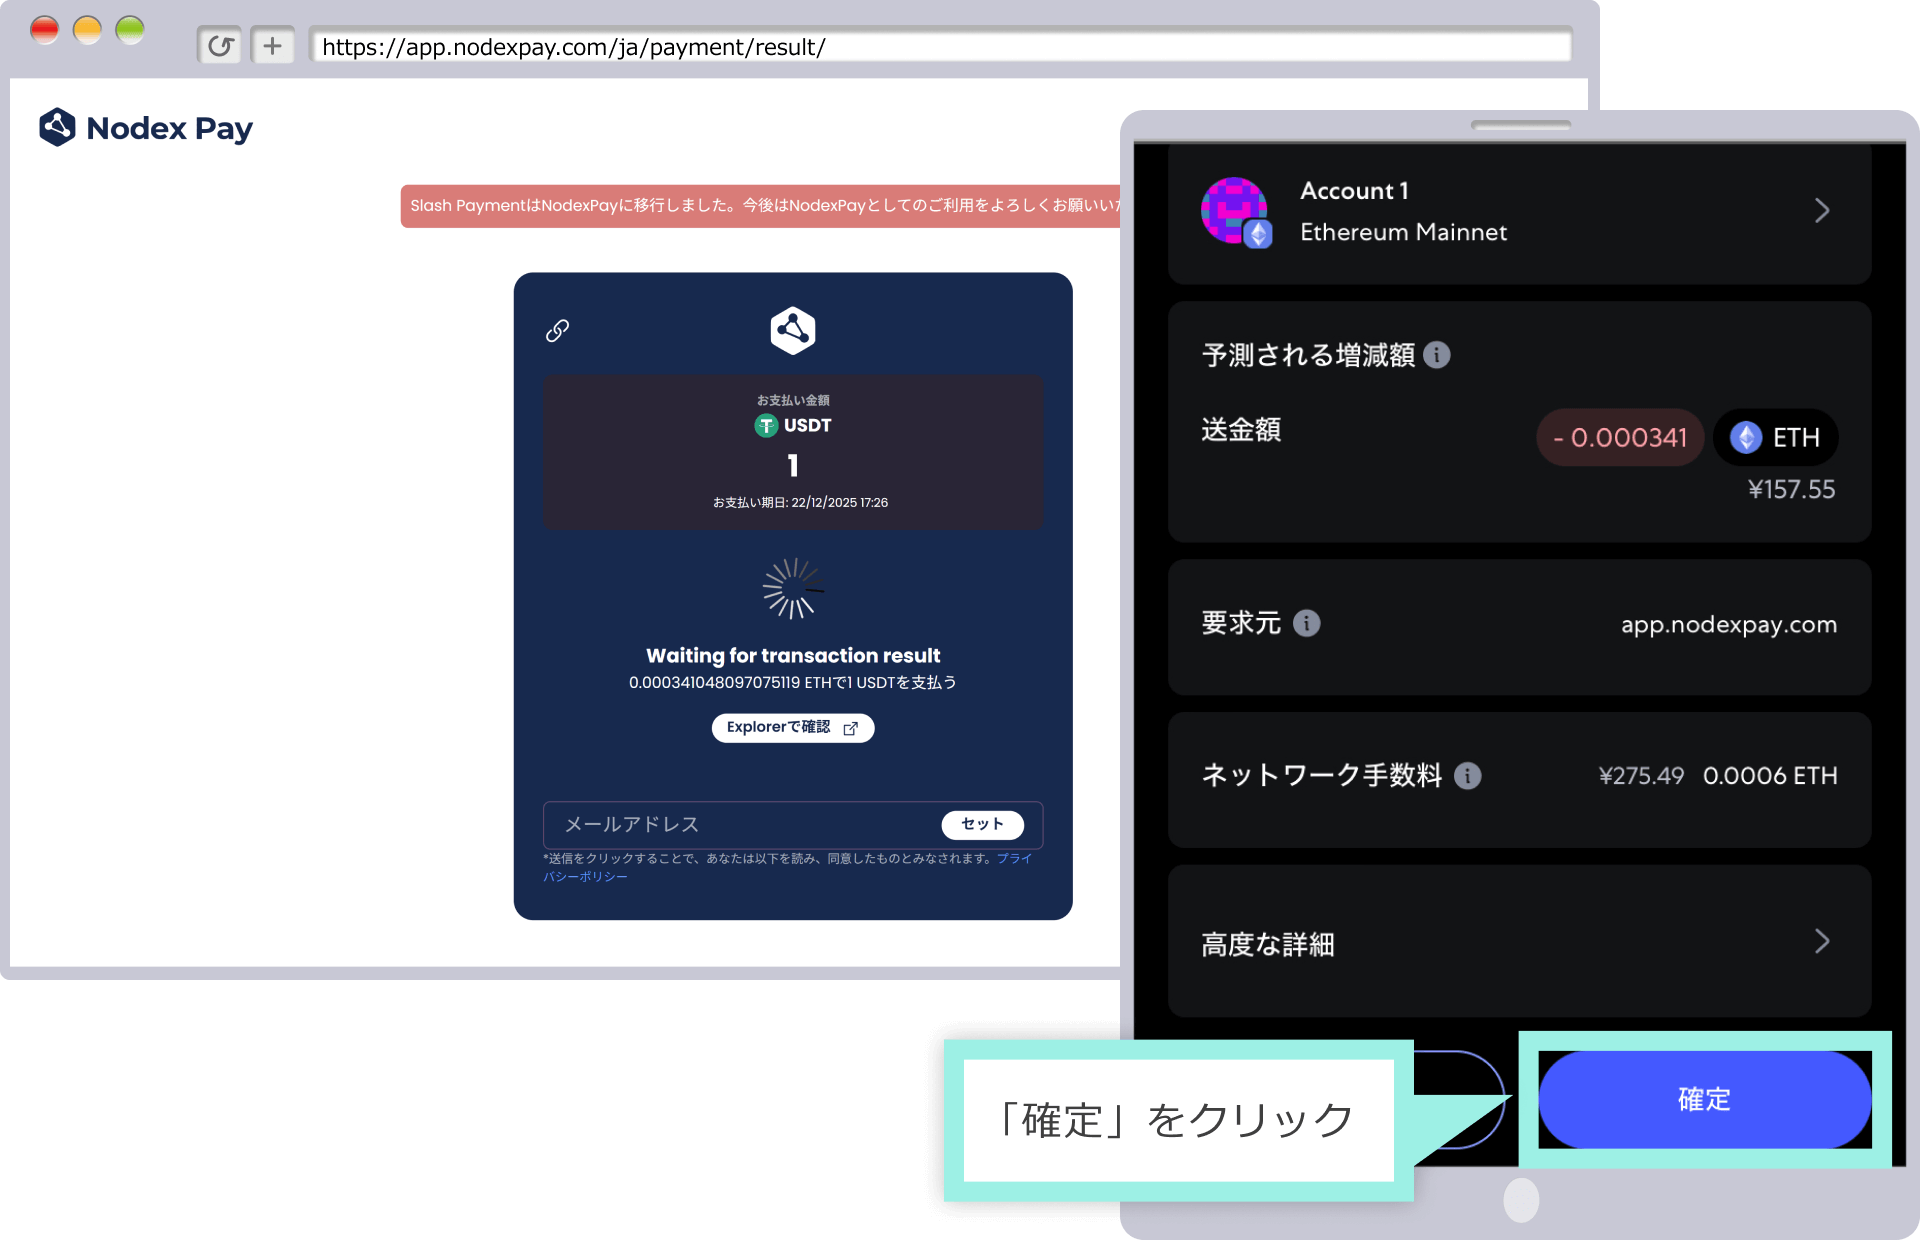Click the transaction progress spinner
Screen dimensions: 1920x1240
792,589
